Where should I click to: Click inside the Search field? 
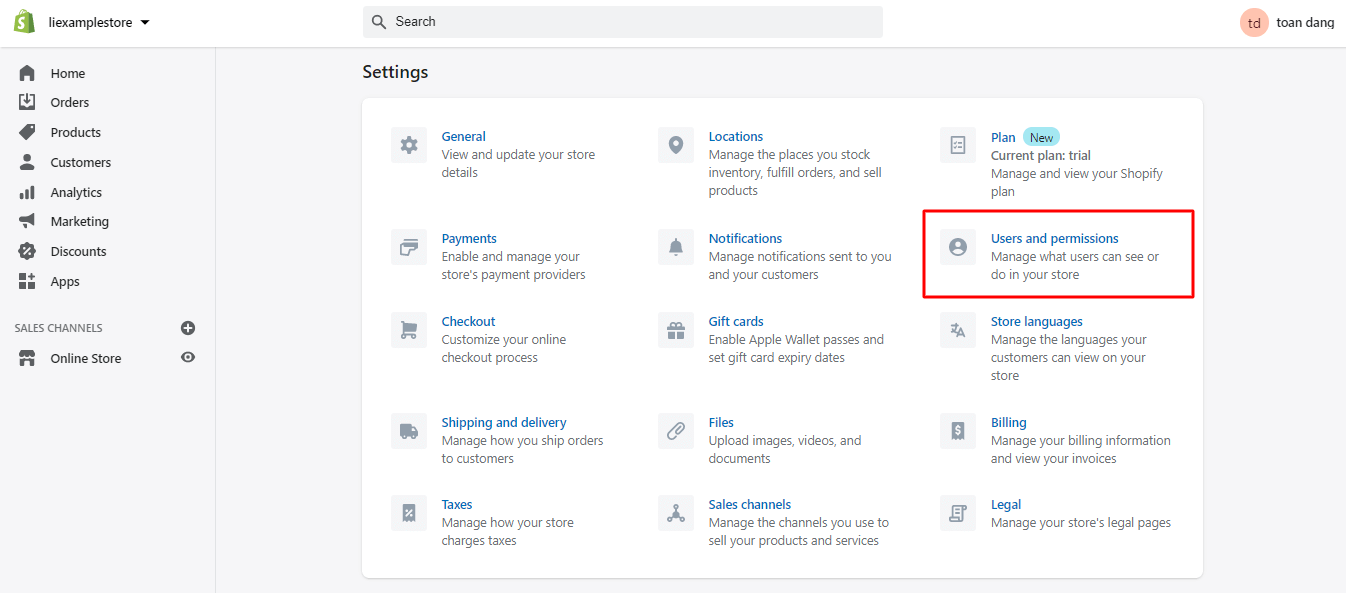(622, 21)
